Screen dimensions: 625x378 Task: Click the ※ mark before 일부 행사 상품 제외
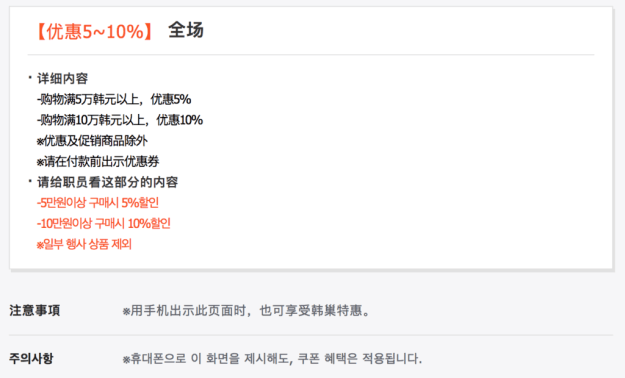(40, 246)
